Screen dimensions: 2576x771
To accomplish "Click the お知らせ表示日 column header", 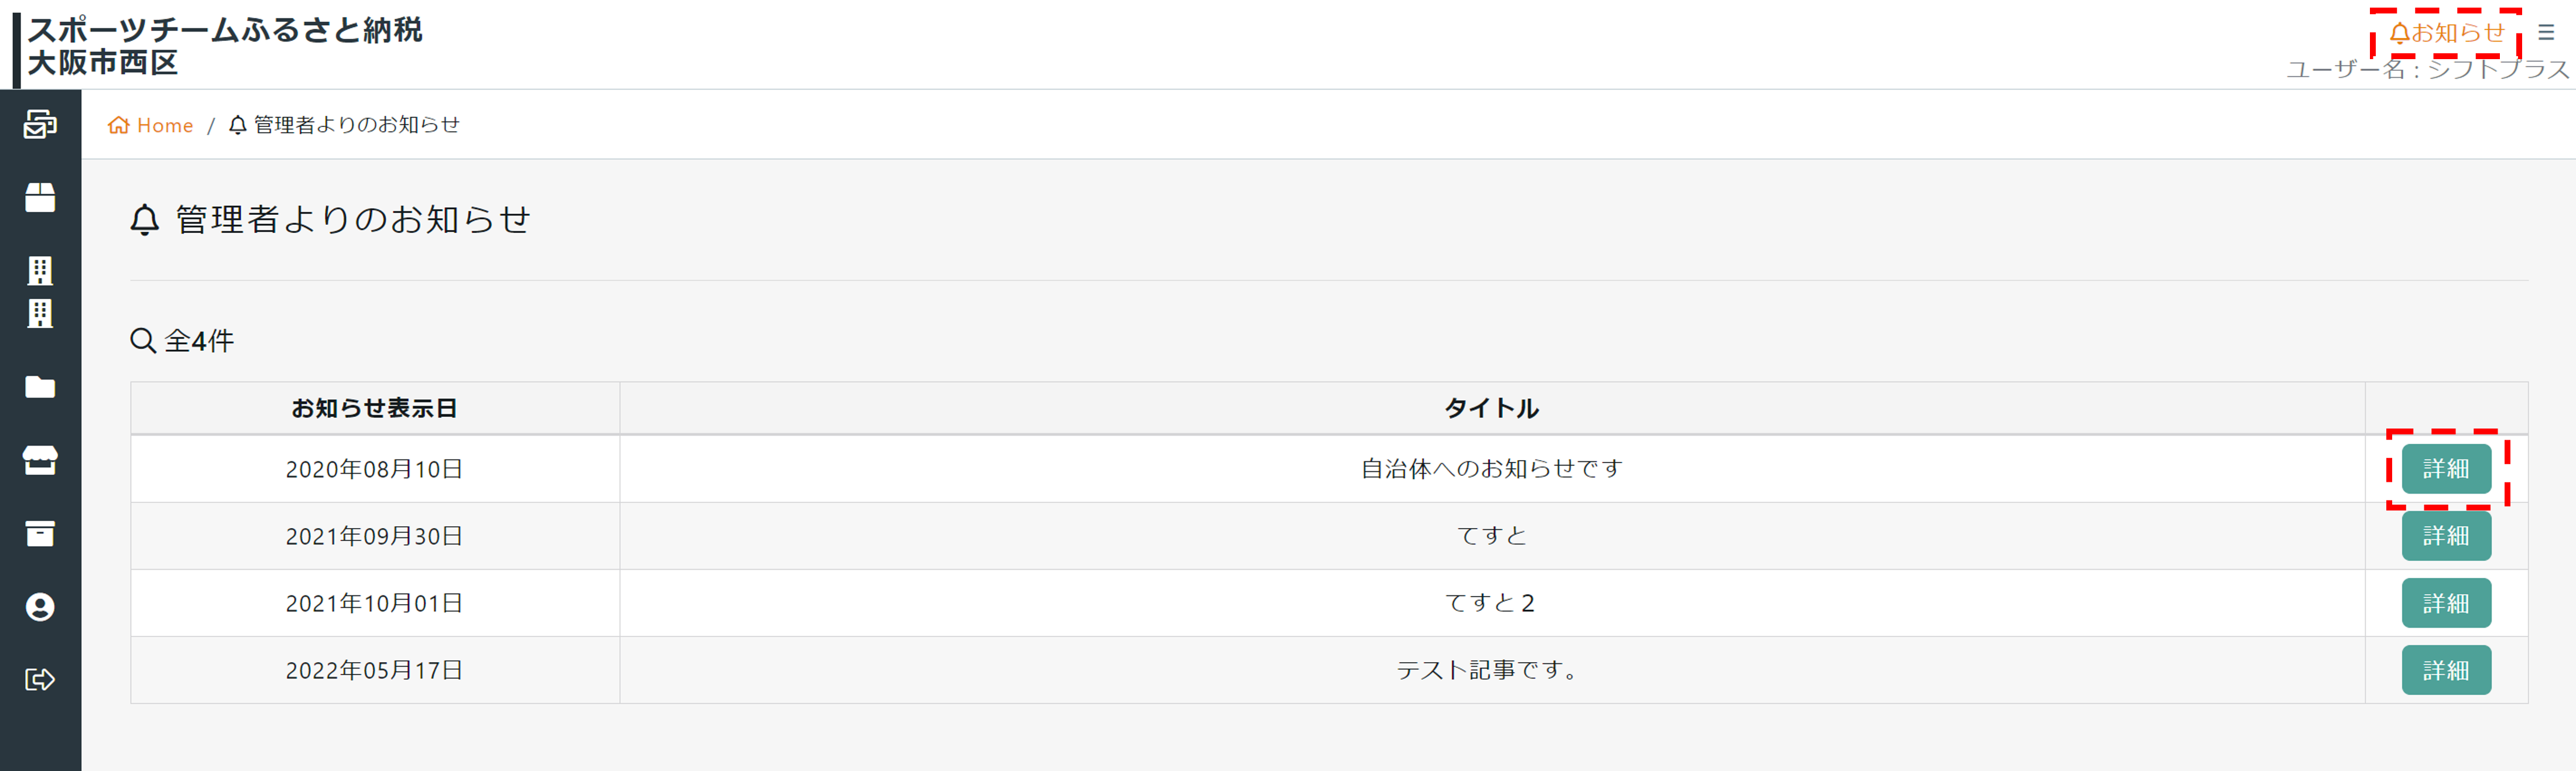I will click(x=374, y=408).
